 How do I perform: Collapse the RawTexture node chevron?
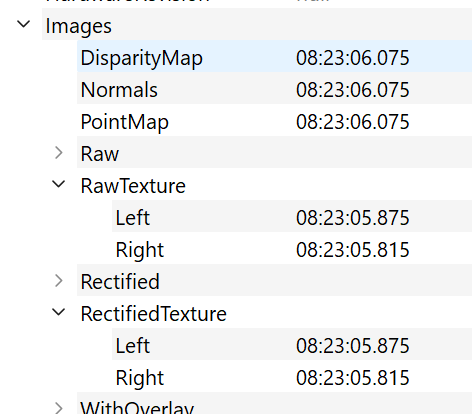click(59, 184)
